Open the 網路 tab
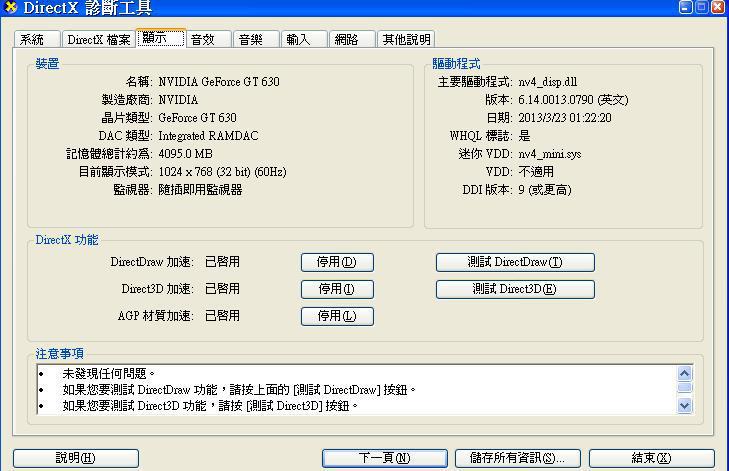Viewport: 729px width, 471px height. (352, 40)
